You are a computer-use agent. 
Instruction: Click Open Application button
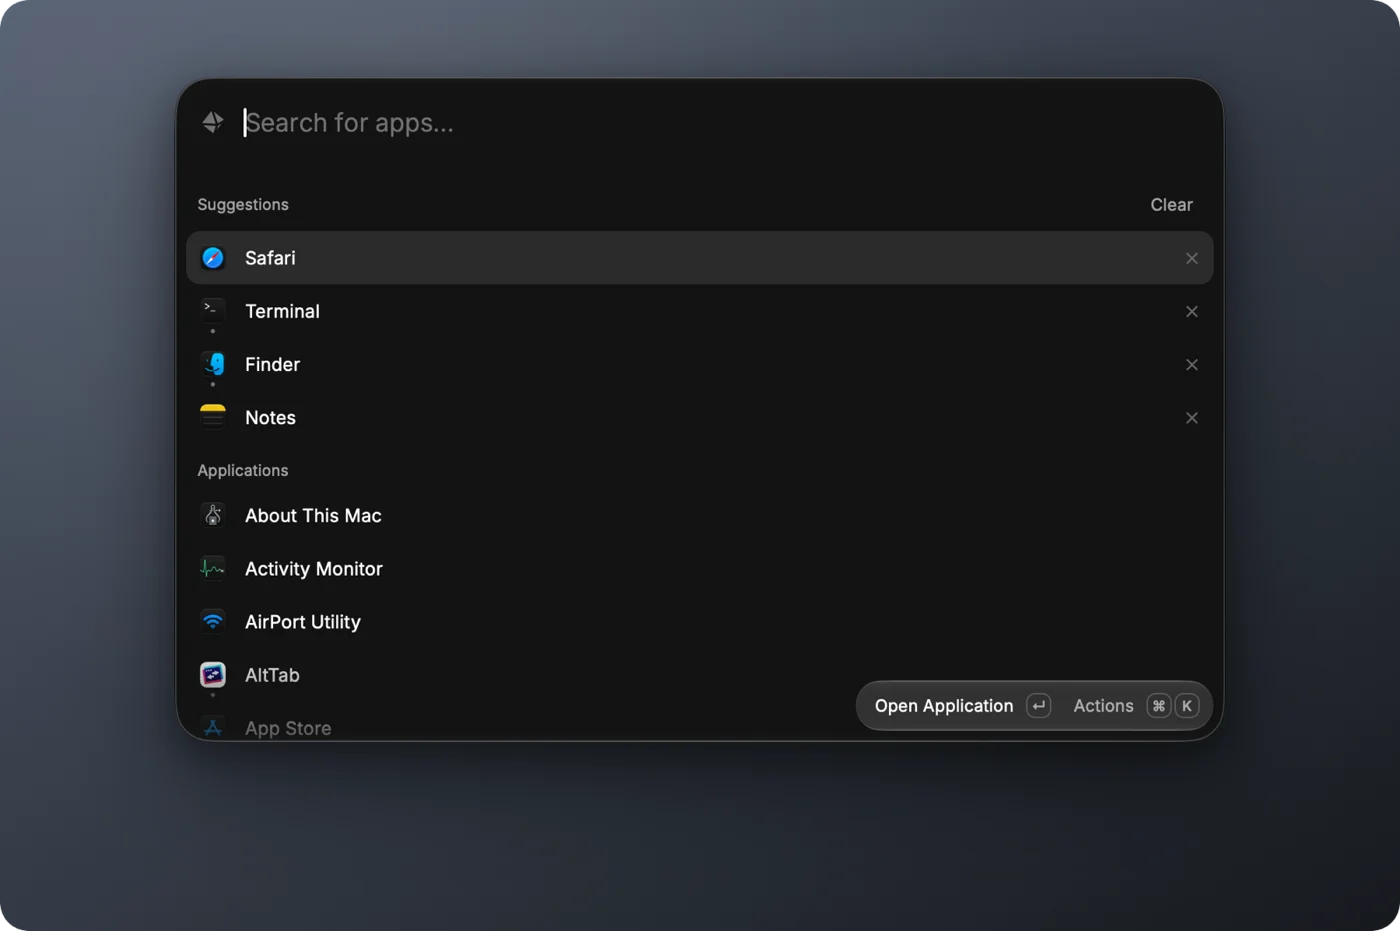tap(944, 706)
